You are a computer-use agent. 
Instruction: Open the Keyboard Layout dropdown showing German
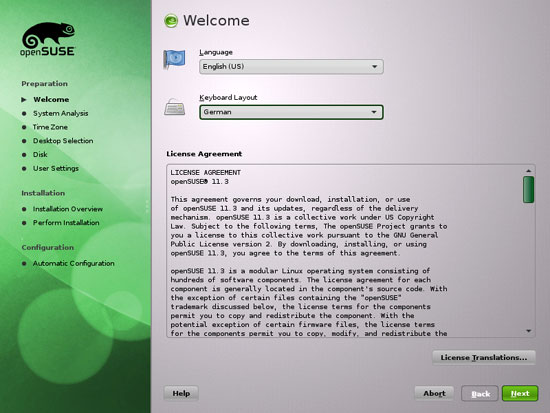point(291,112)
